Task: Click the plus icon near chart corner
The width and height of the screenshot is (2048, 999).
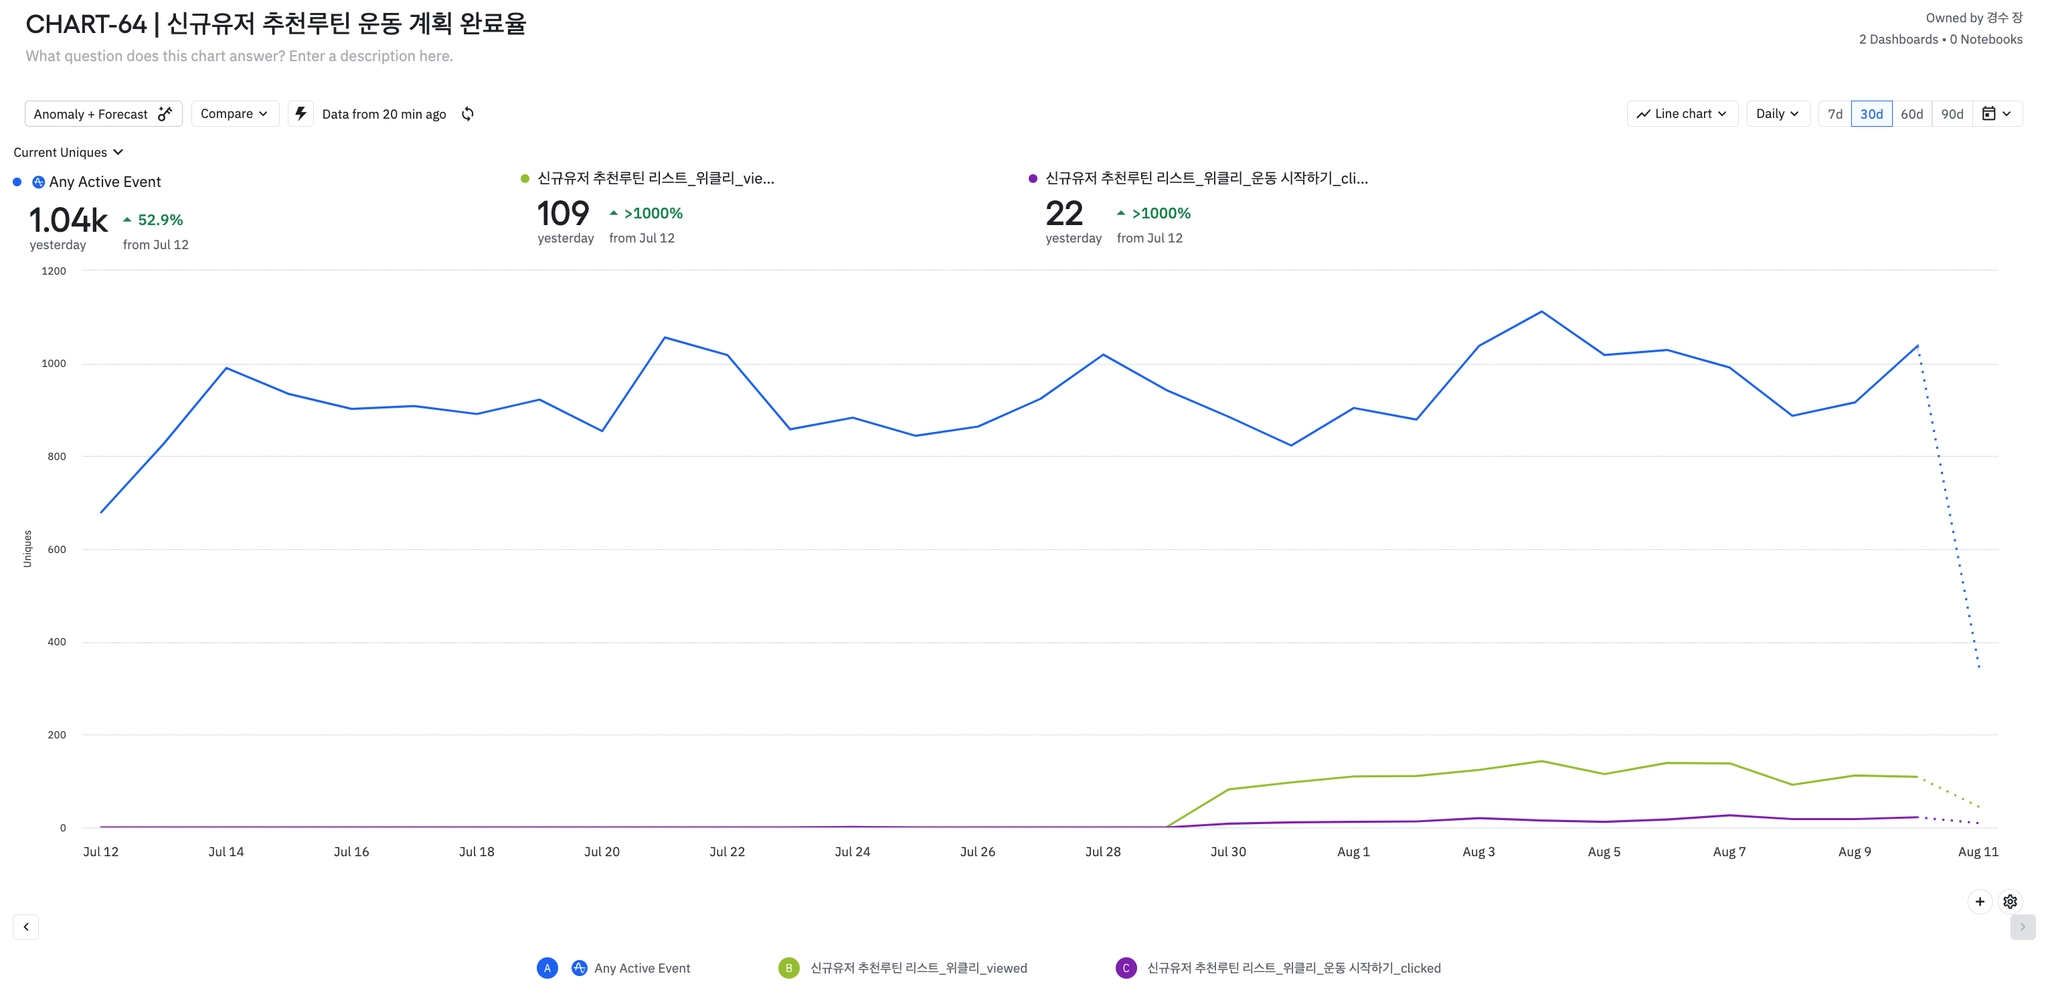Action: 1979,901
